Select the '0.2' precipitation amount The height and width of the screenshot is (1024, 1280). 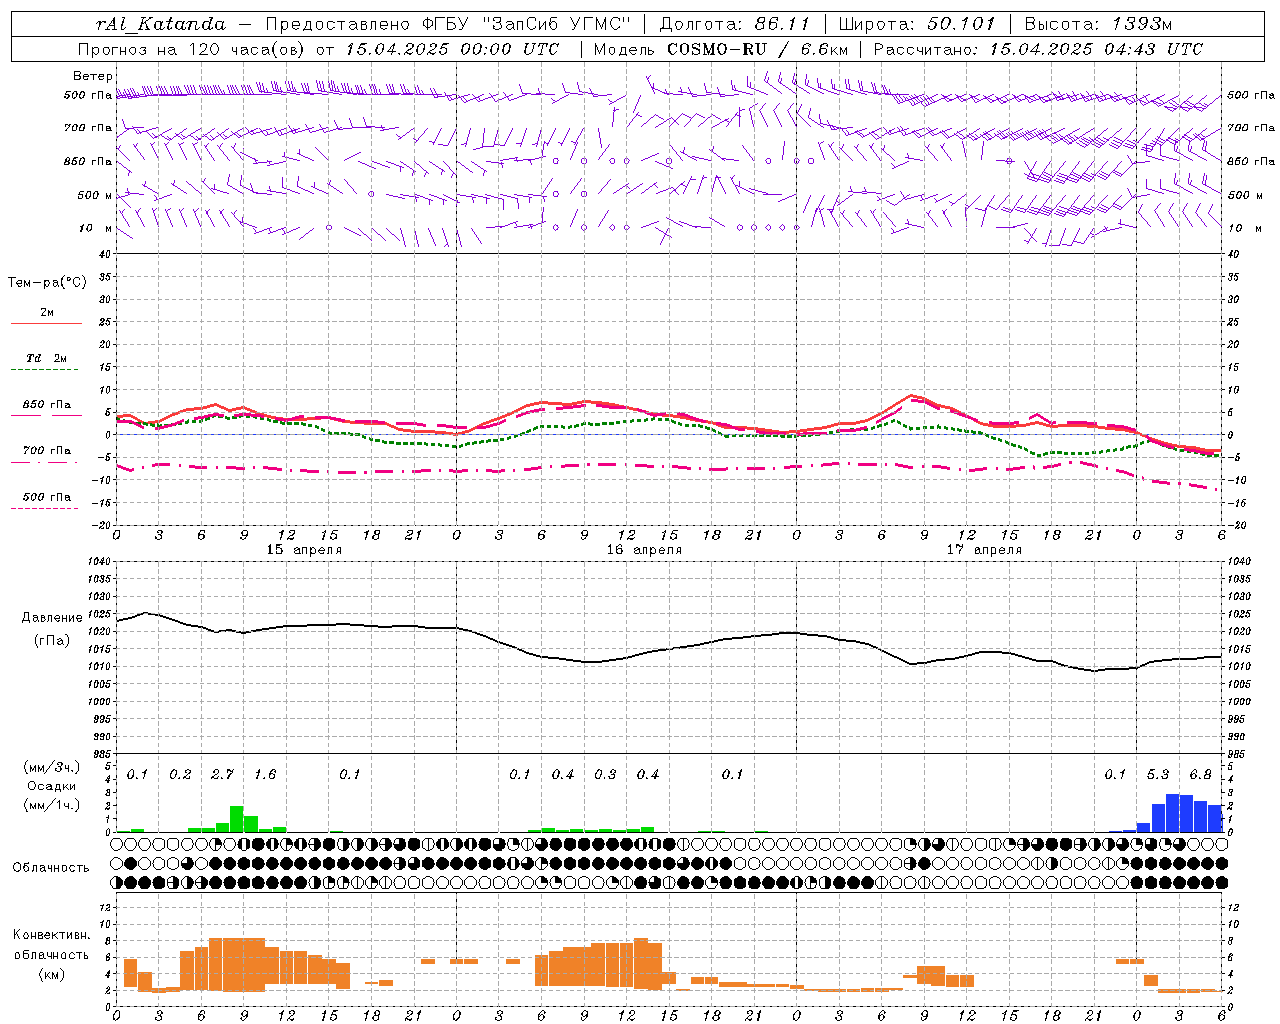tap(180, 775)
